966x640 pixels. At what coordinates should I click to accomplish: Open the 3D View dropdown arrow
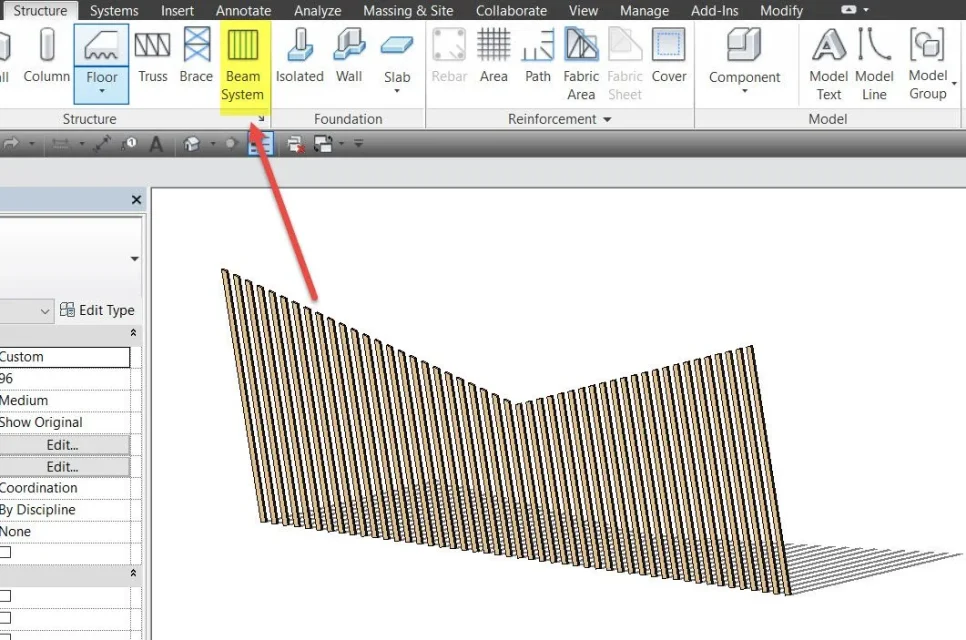click(x=213, y=144)
